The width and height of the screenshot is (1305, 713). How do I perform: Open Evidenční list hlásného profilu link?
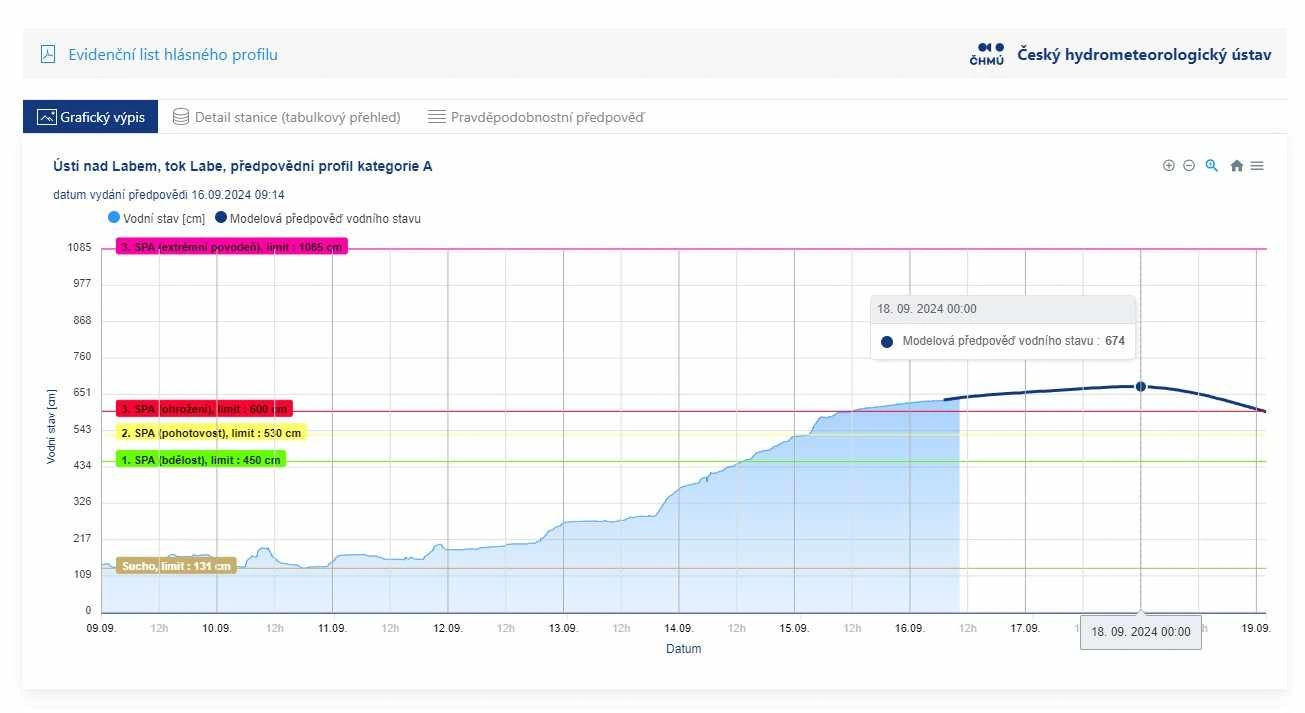172,55
